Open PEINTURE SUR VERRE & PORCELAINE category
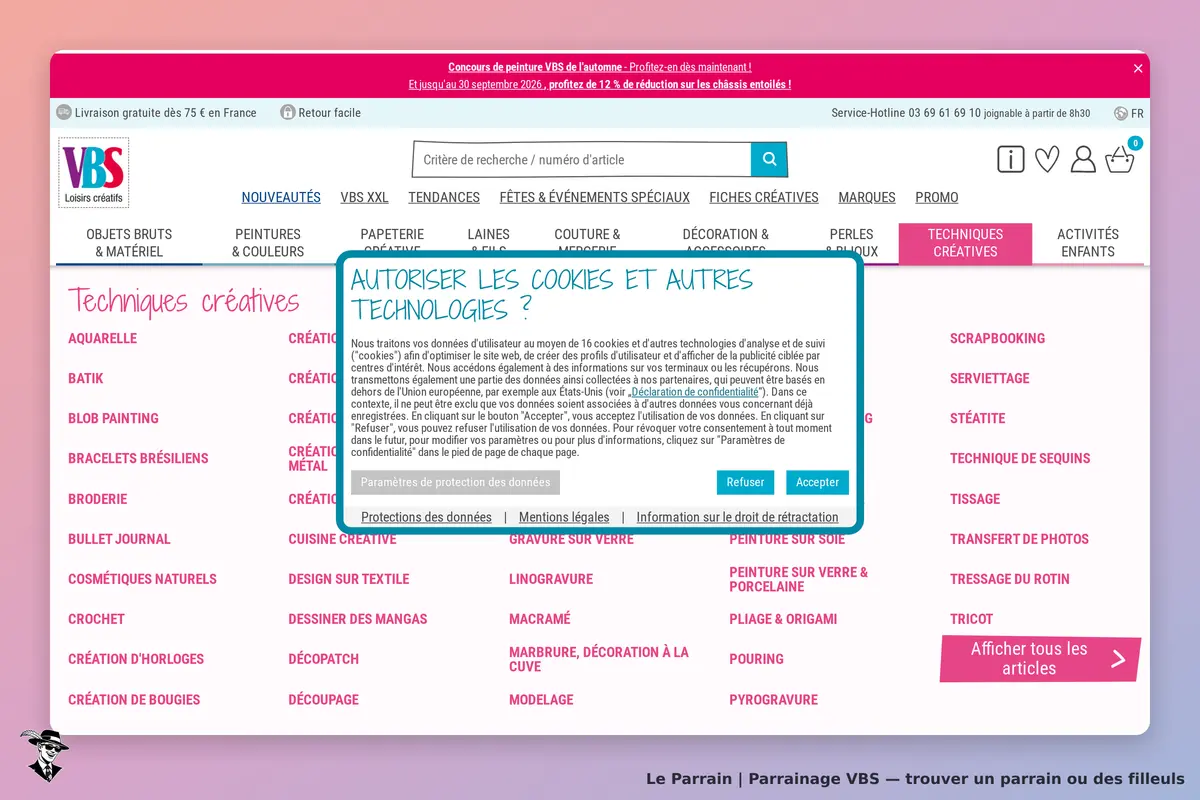This screenshot has width=1200, height=800. click(799, 579)
